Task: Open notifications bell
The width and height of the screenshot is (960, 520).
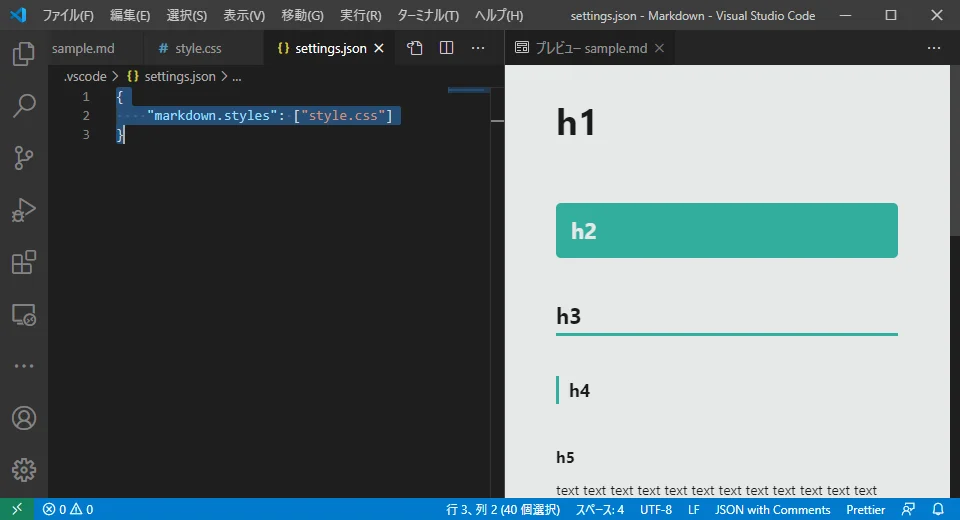Action: 938,509
